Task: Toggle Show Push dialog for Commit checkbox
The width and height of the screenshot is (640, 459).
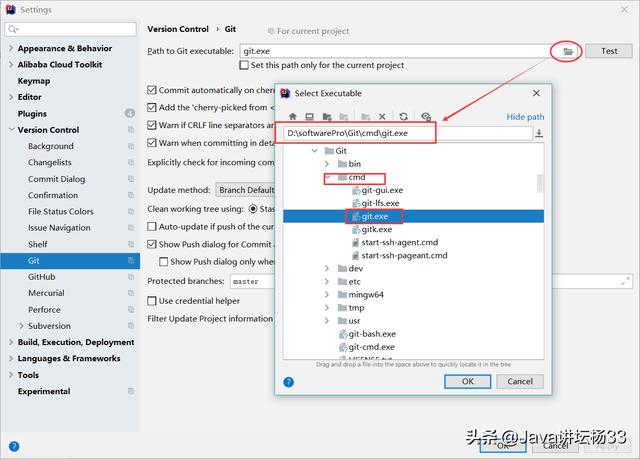Action: (151, 244)
